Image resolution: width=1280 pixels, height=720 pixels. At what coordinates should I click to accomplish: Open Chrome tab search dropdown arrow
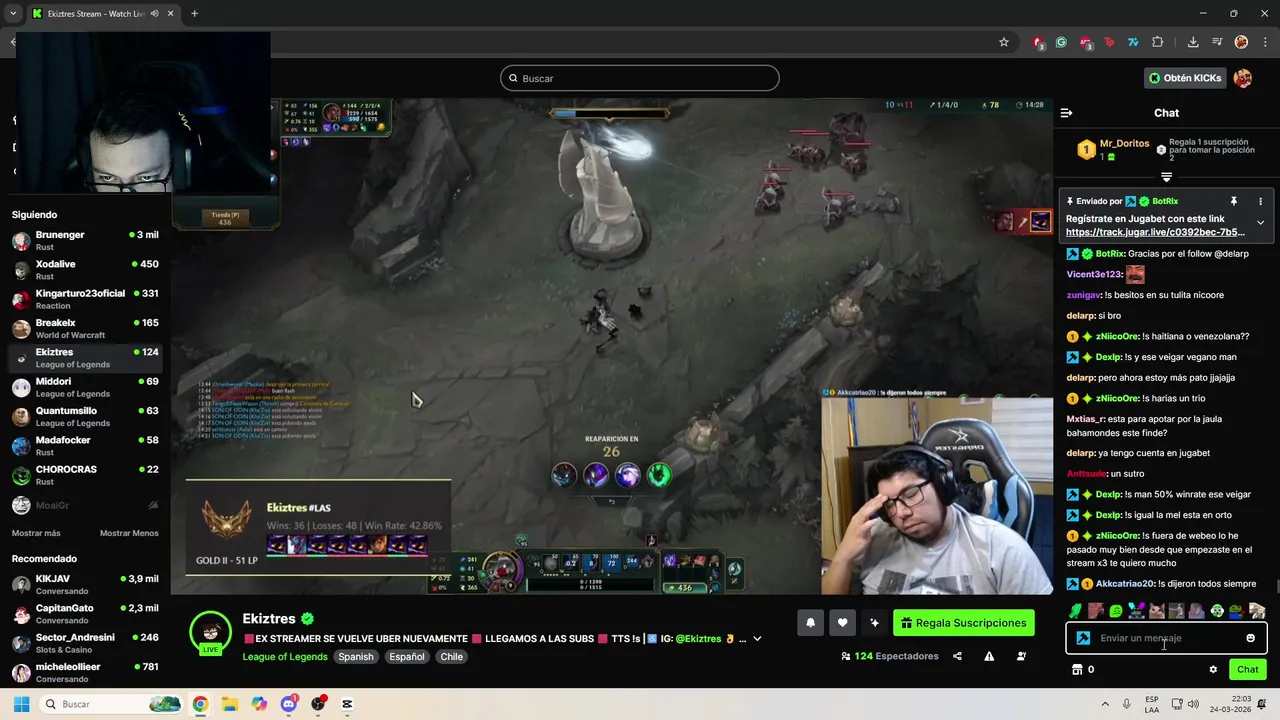(13, 14)
